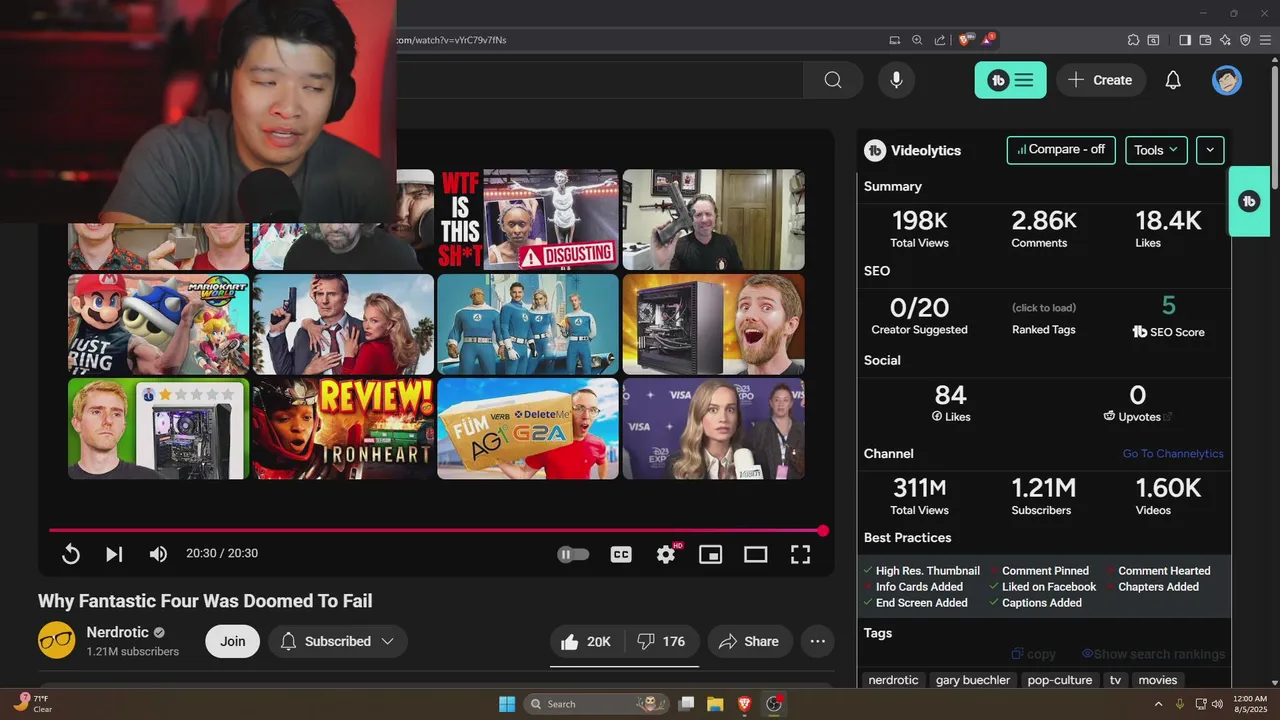Open the Brave Wallet icon

[1205, 40]
